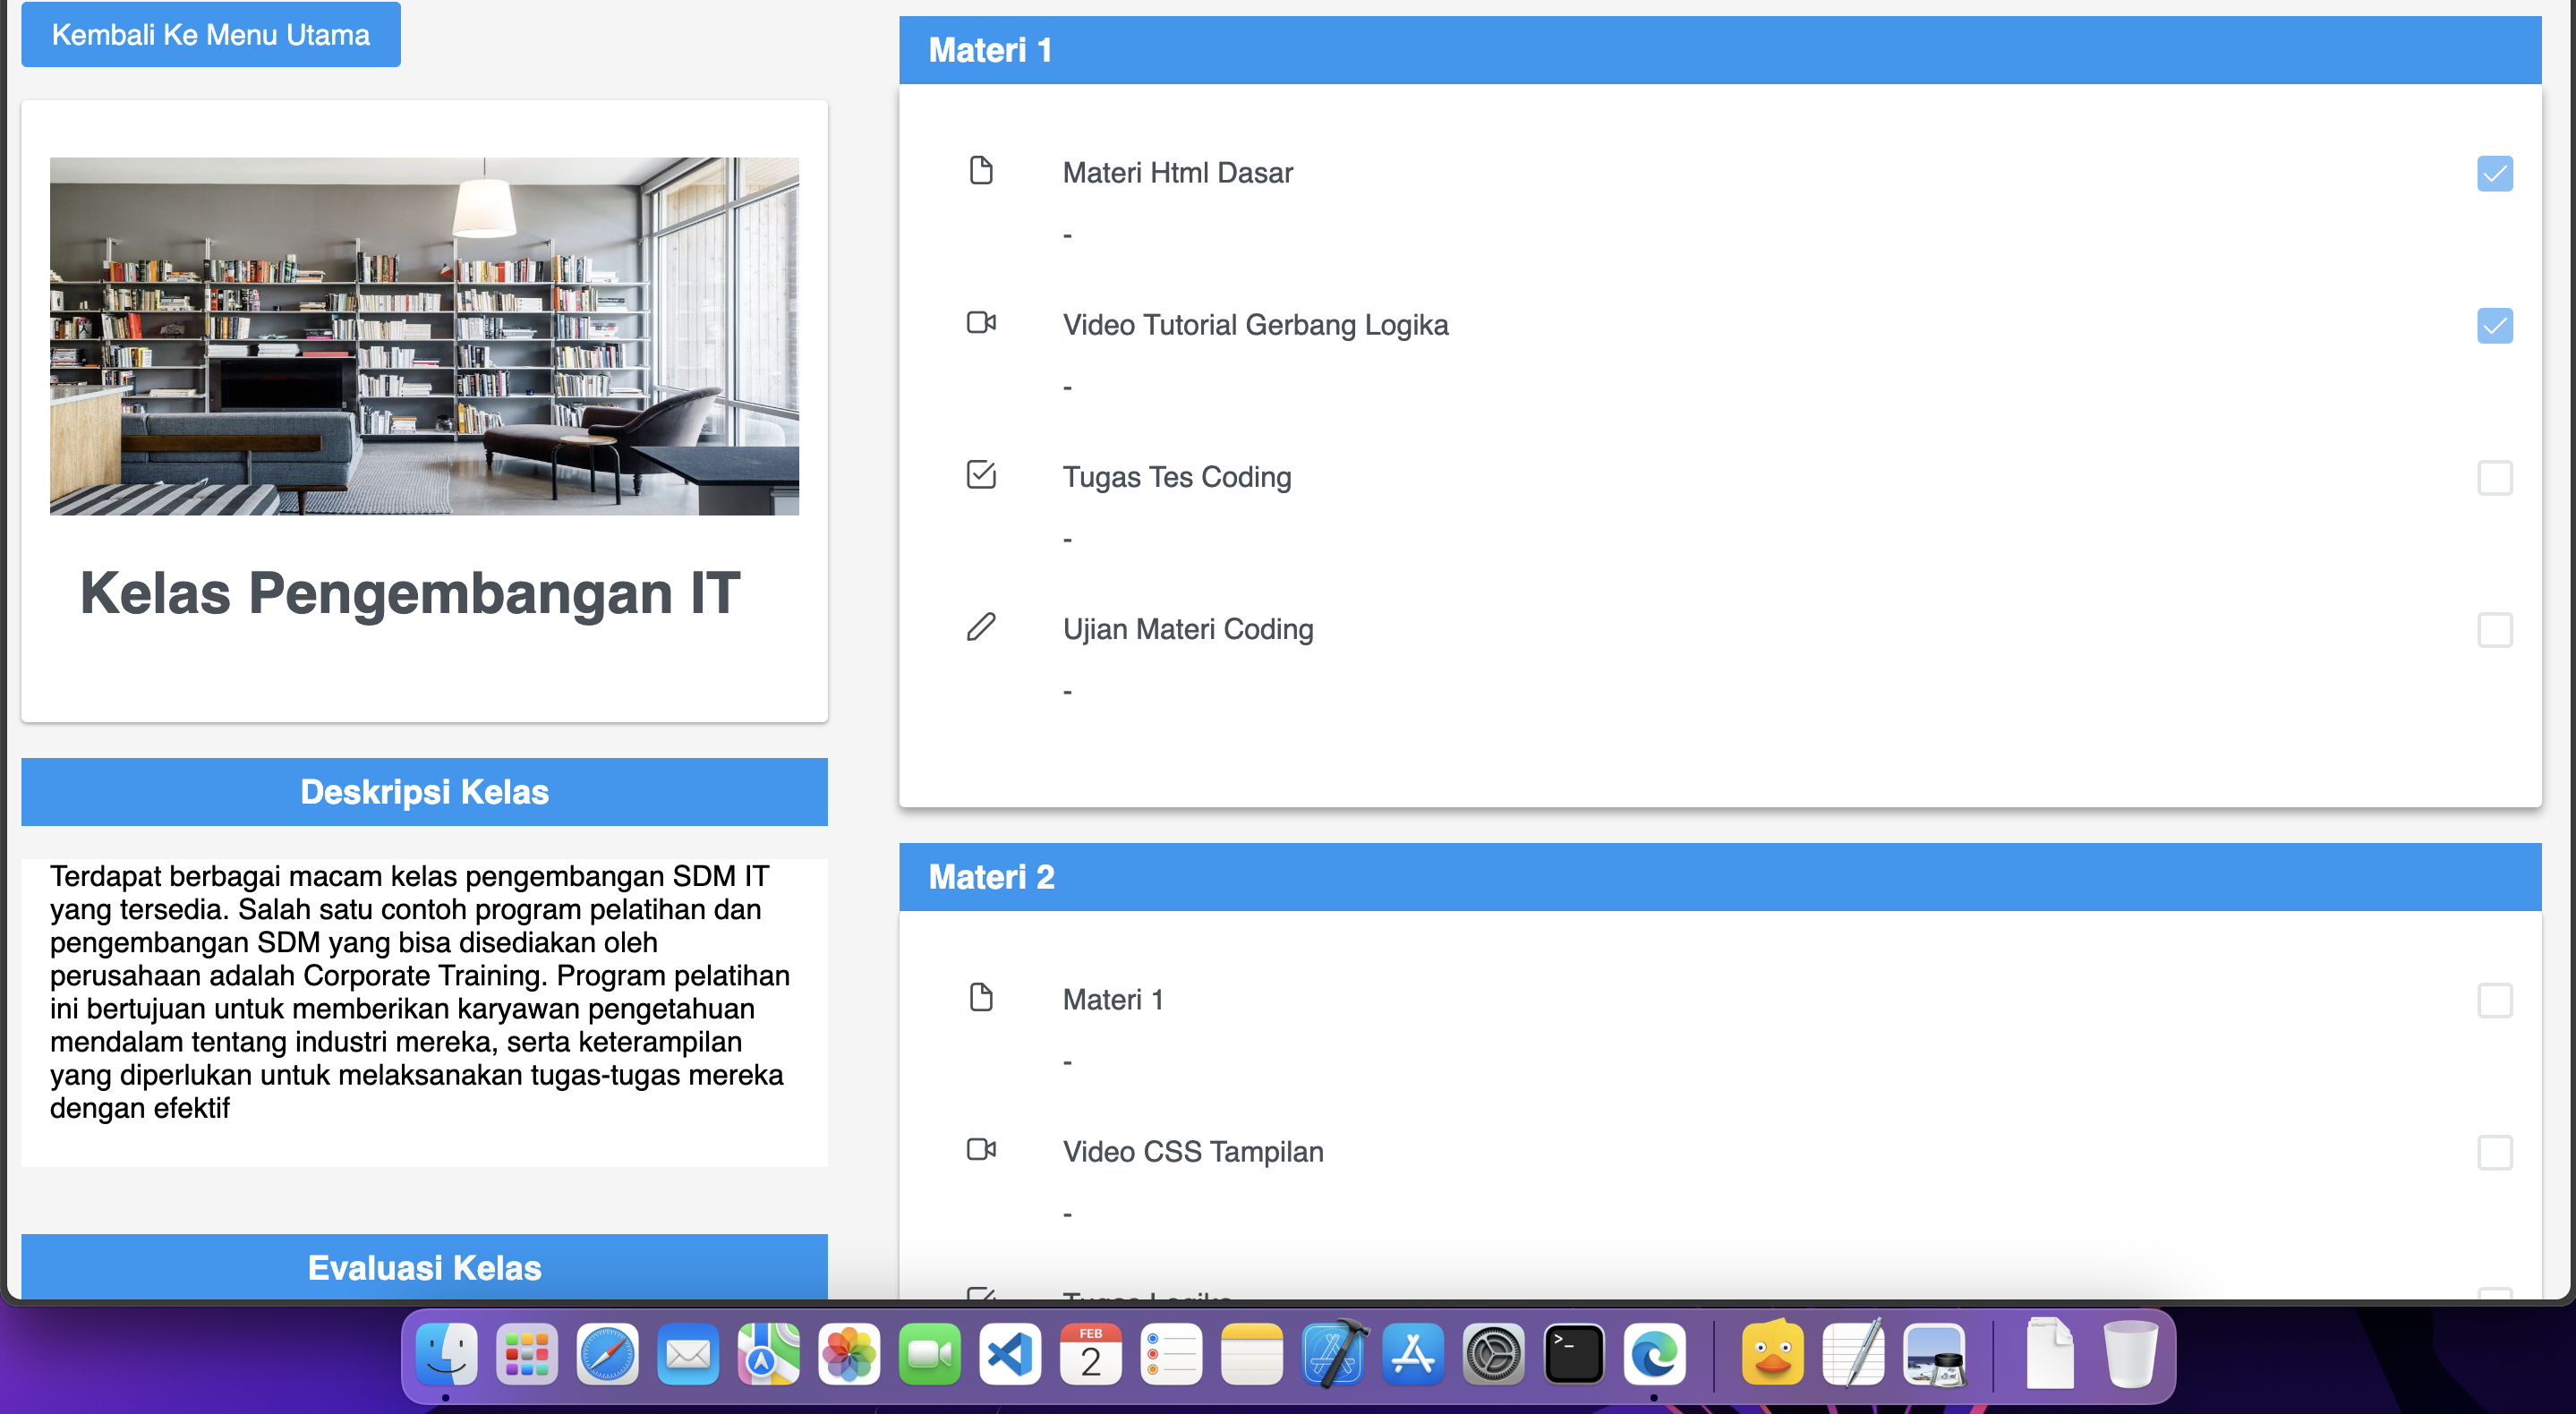Uncheck the Video Tutorial Gerbang Logika checkbox
Viewport: 2576px width, 1414px height.
[2494, 326]
